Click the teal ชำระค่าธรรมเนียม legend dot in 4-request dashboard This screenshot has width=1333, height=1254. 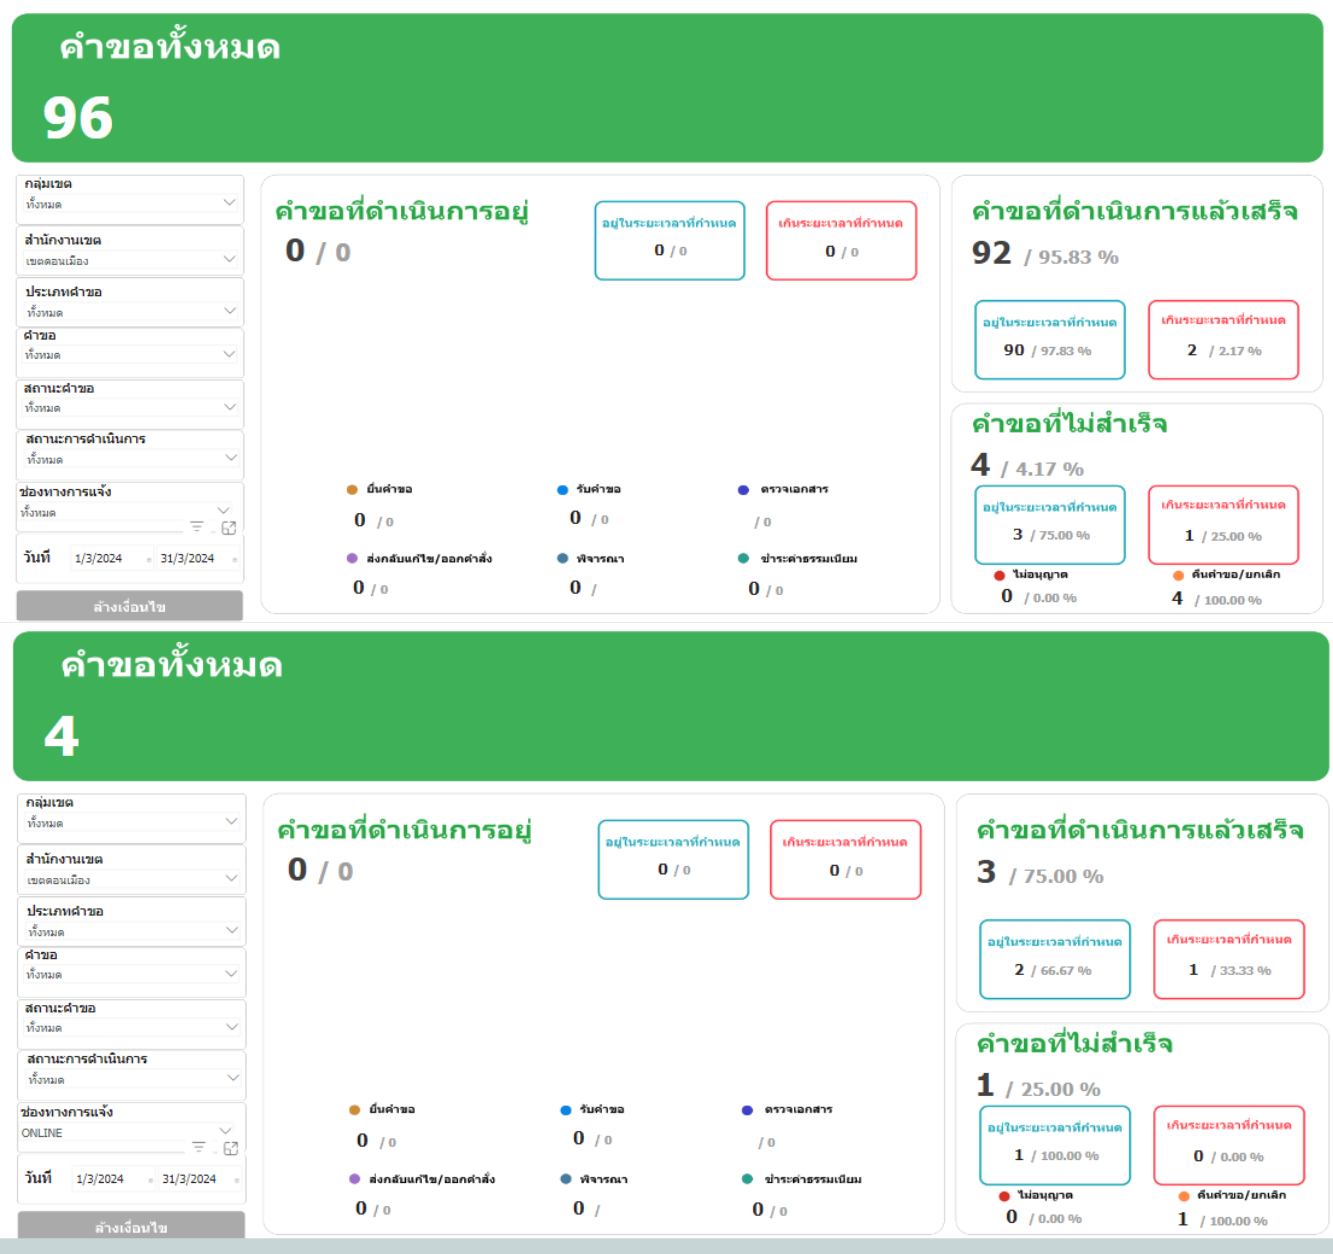747,1179
